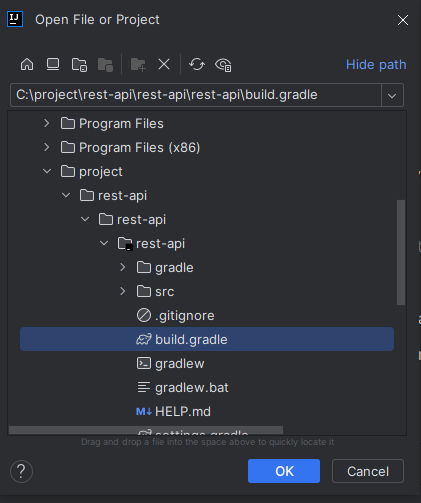Refresh the file tree
Viewport: 421px width, 503px height.
(197, 64)
